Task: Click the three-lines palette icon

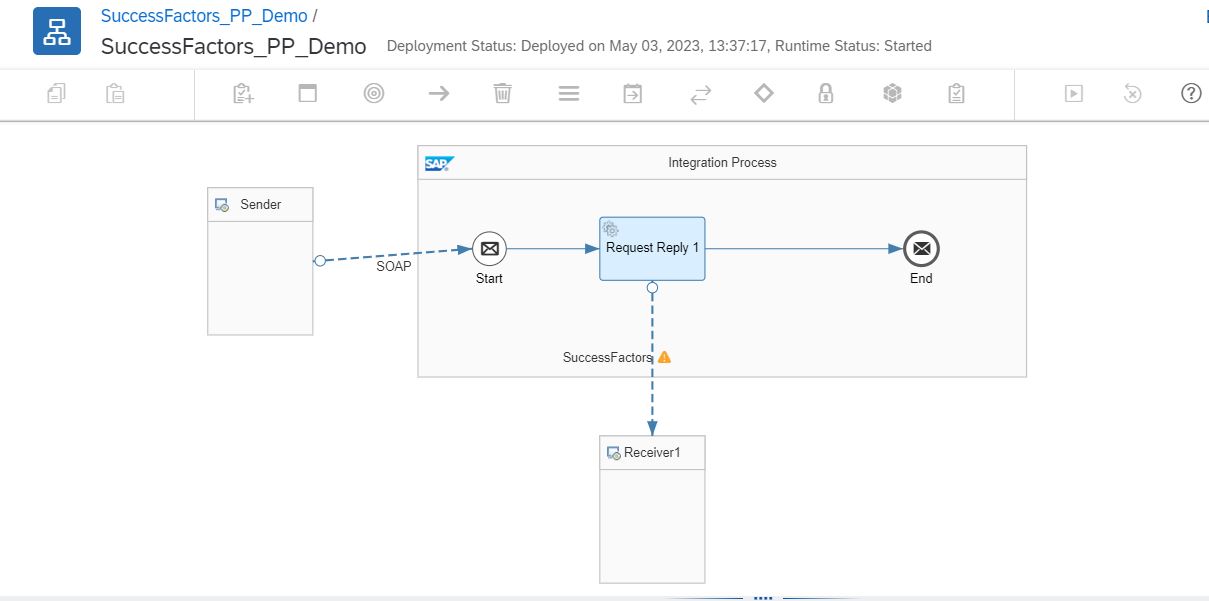Action: click(569, 94)
